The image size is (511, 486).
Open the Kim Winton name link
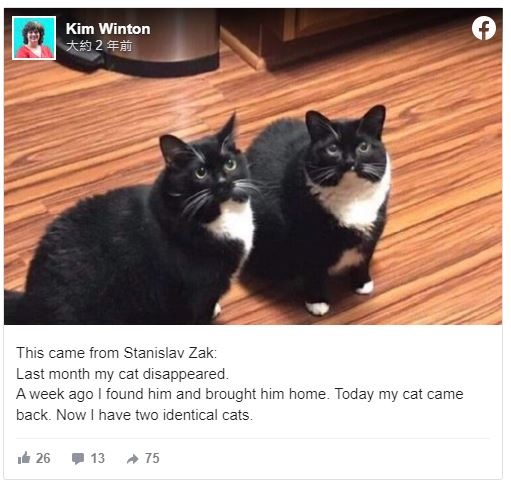pyautogui.click(x=108, y=29)
